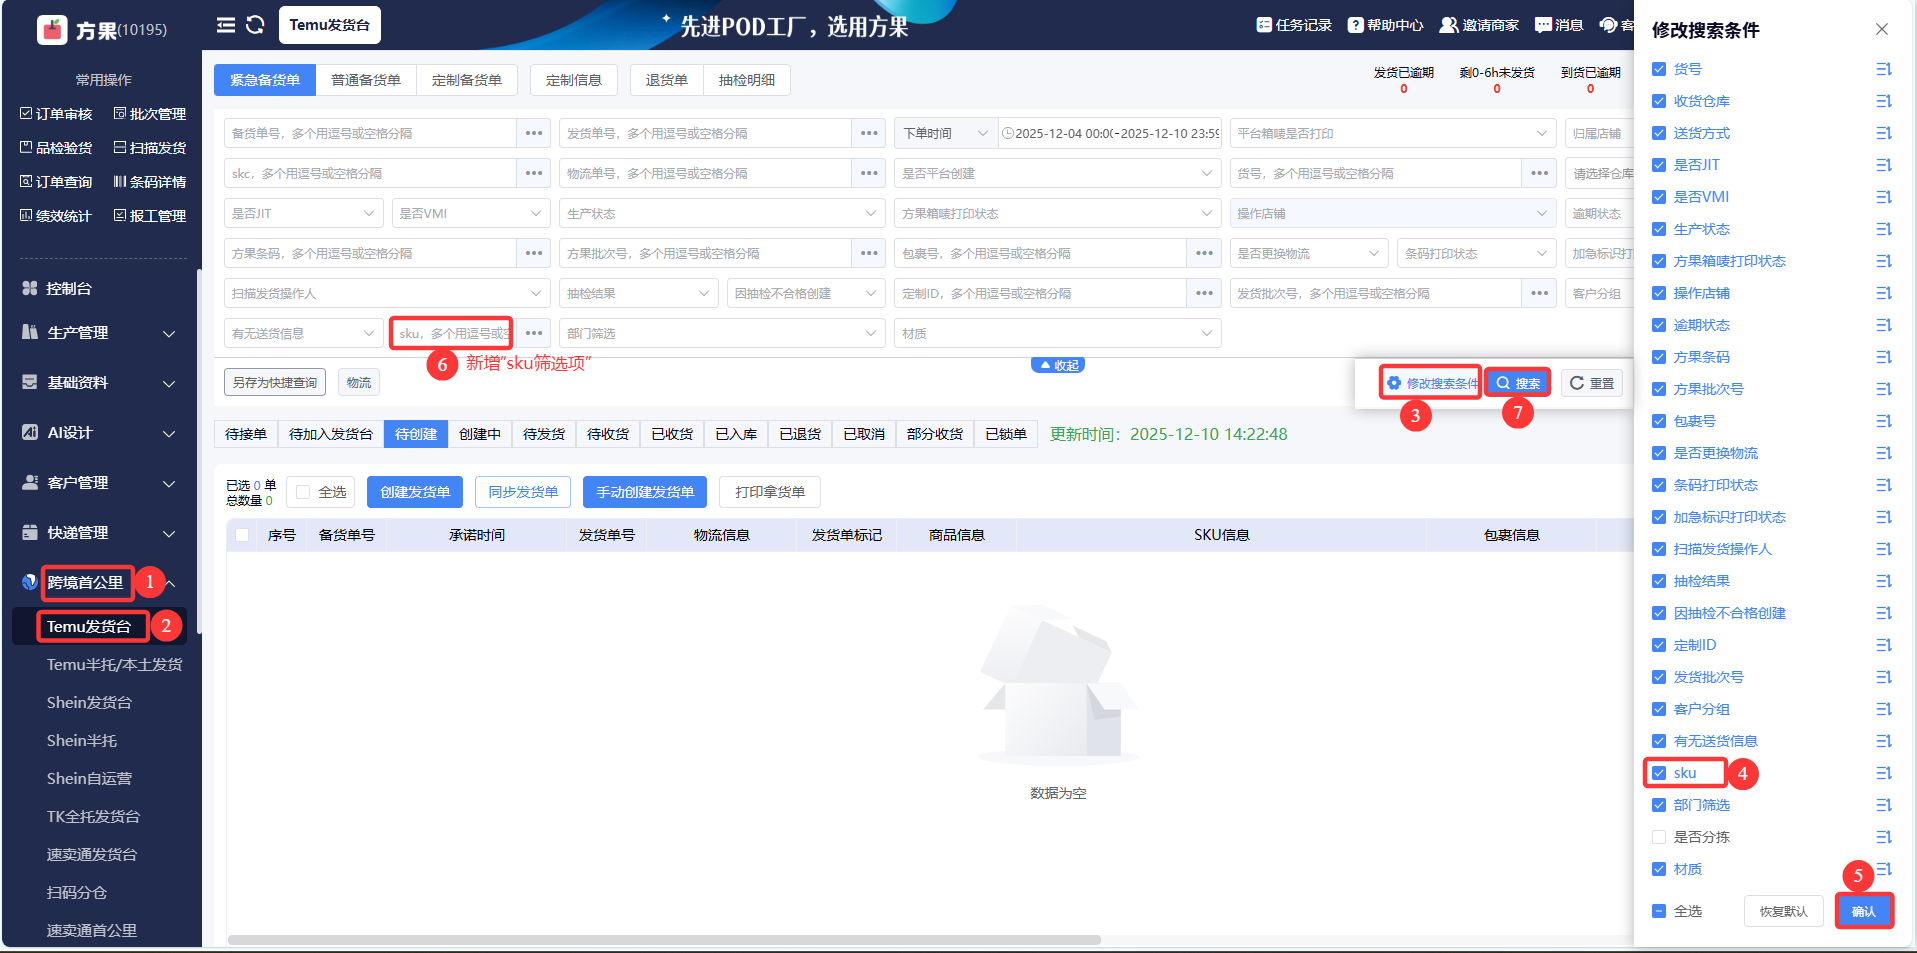Tick the table header select-all checkbox
The width and height of the screenshot is (1917, 953).
click(x=242, y=535)
